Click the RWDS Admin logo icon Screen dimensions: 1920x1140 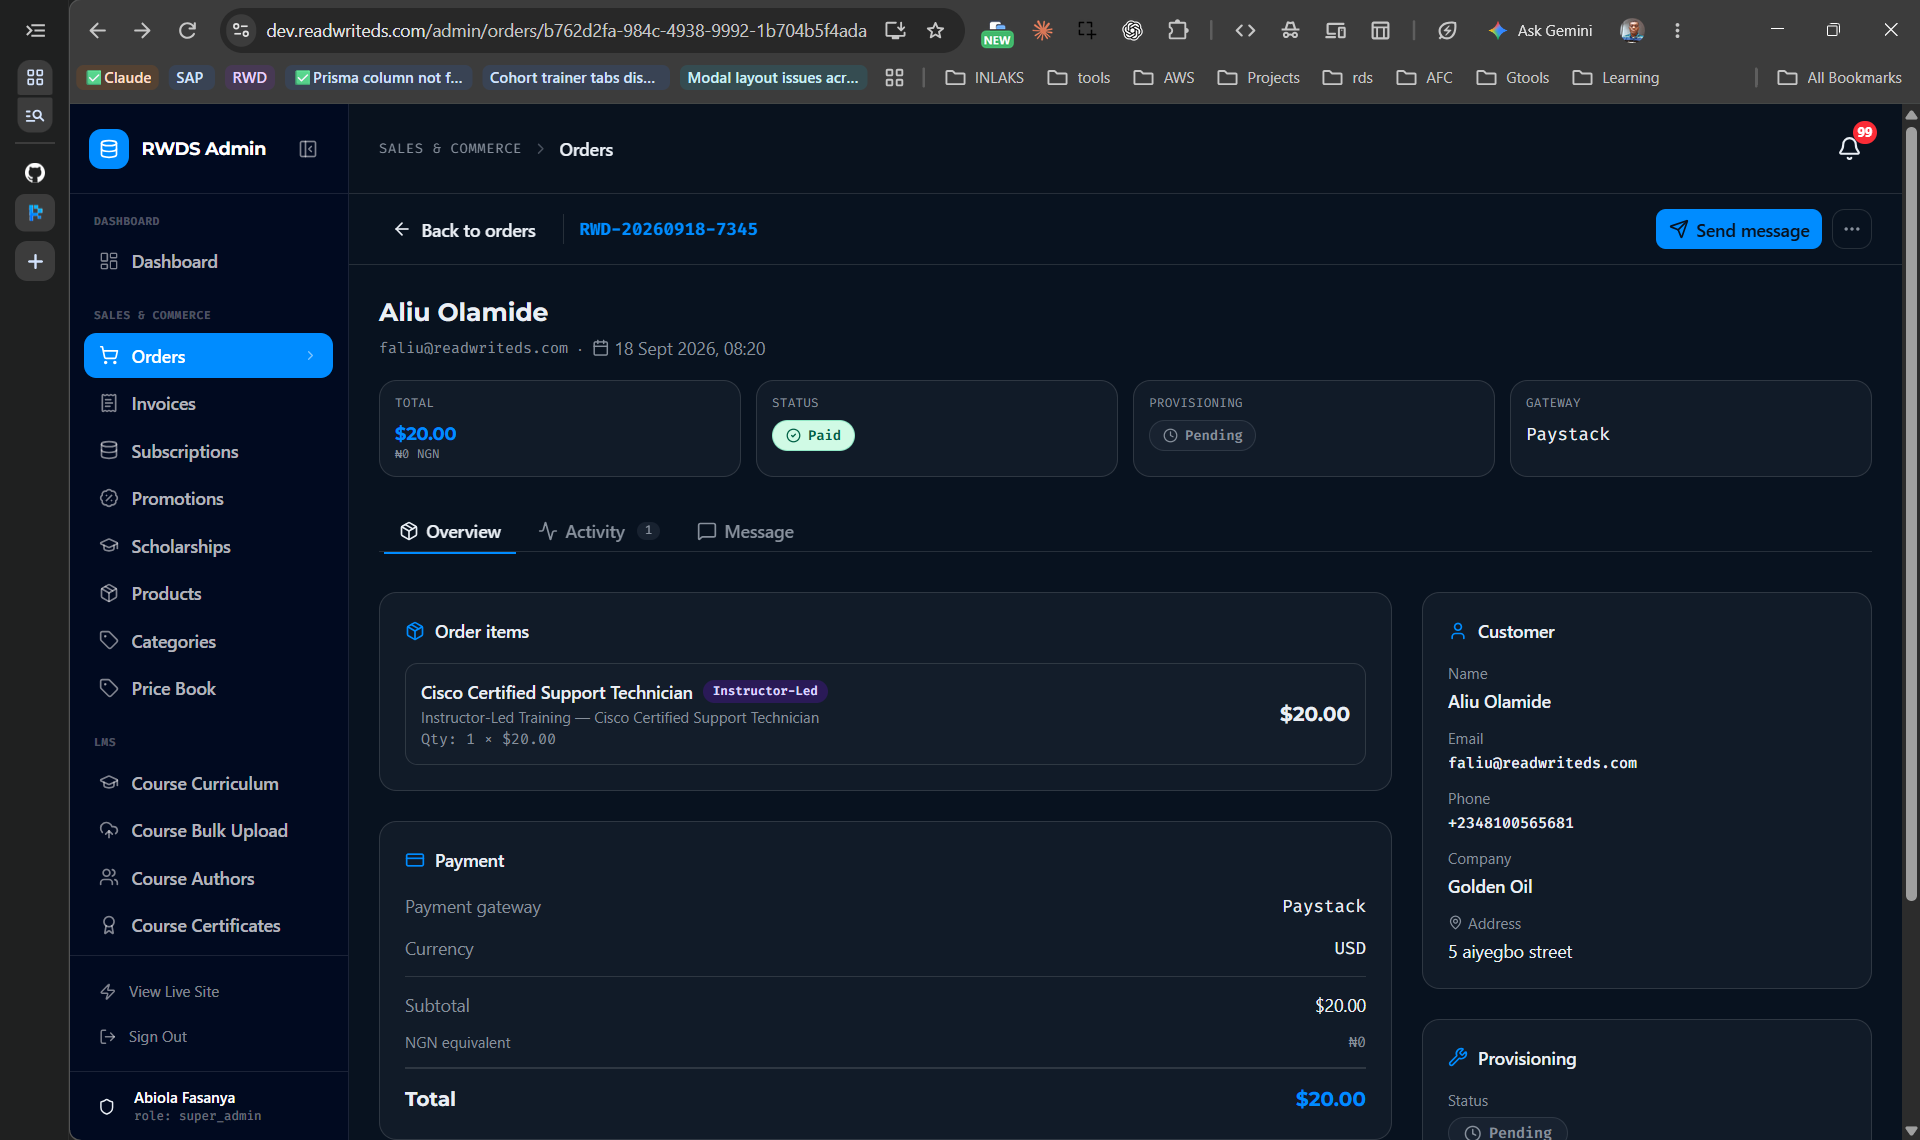point(109,149)
